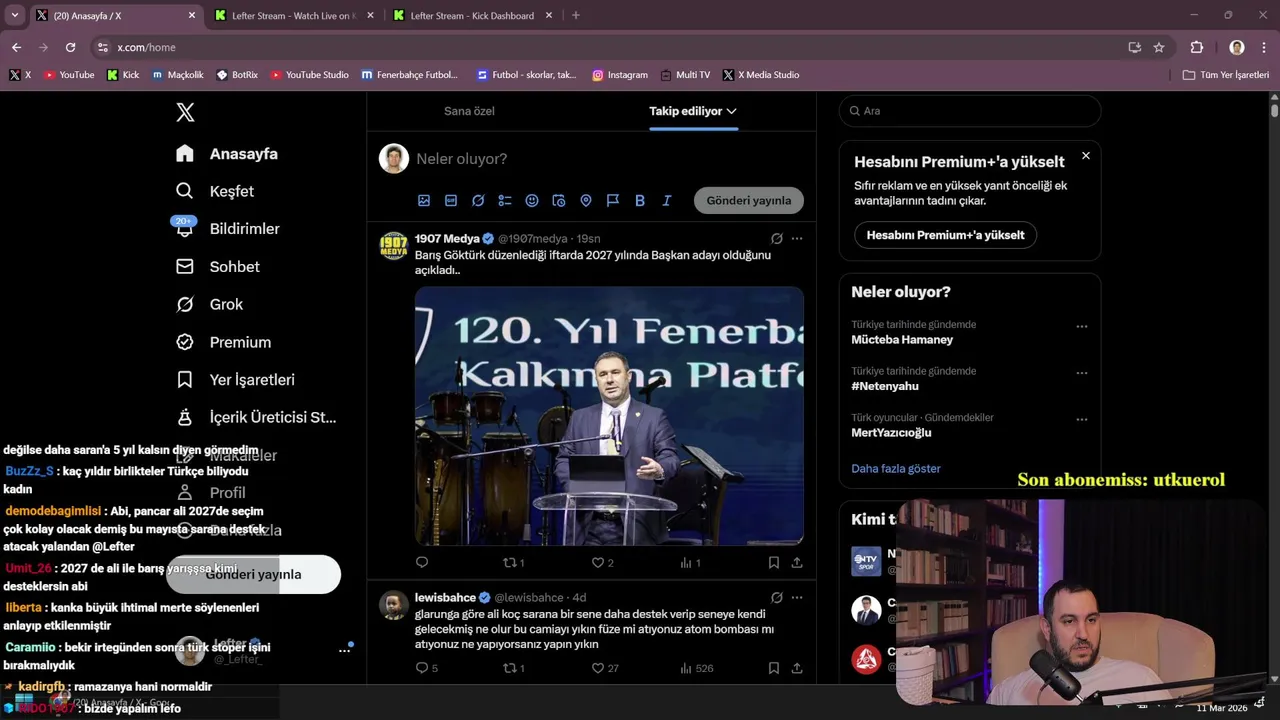Bookmark this page star icon
1280x720 pixels.
click(x=1159, y=47)
